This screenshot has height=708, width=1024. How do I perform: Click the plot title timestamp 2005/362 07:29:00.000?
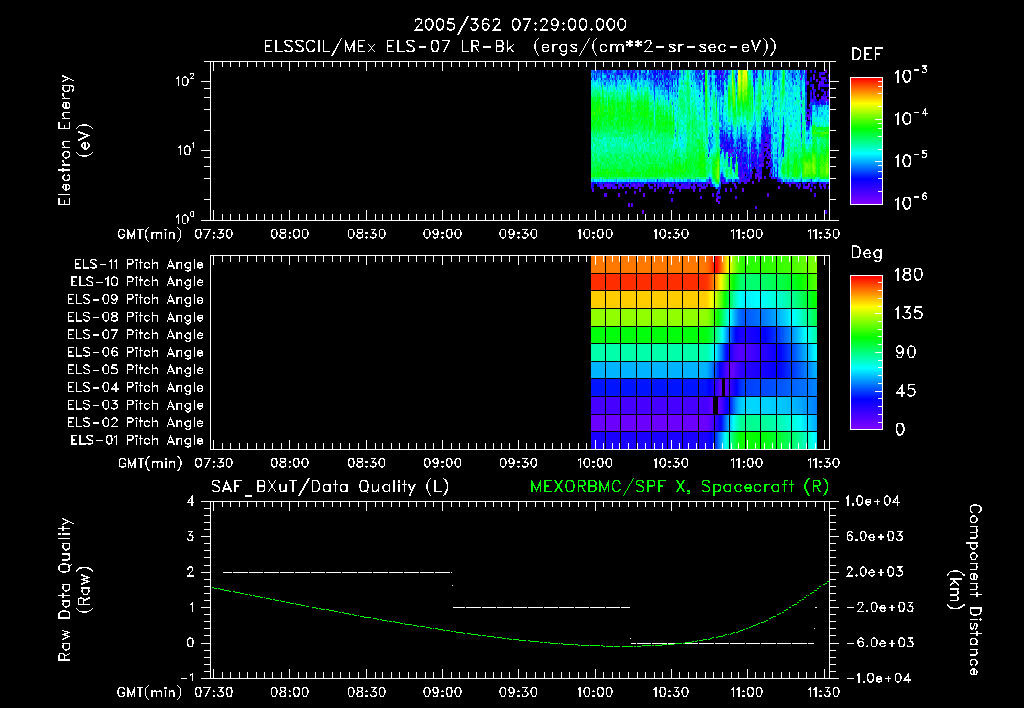[520, 25]
